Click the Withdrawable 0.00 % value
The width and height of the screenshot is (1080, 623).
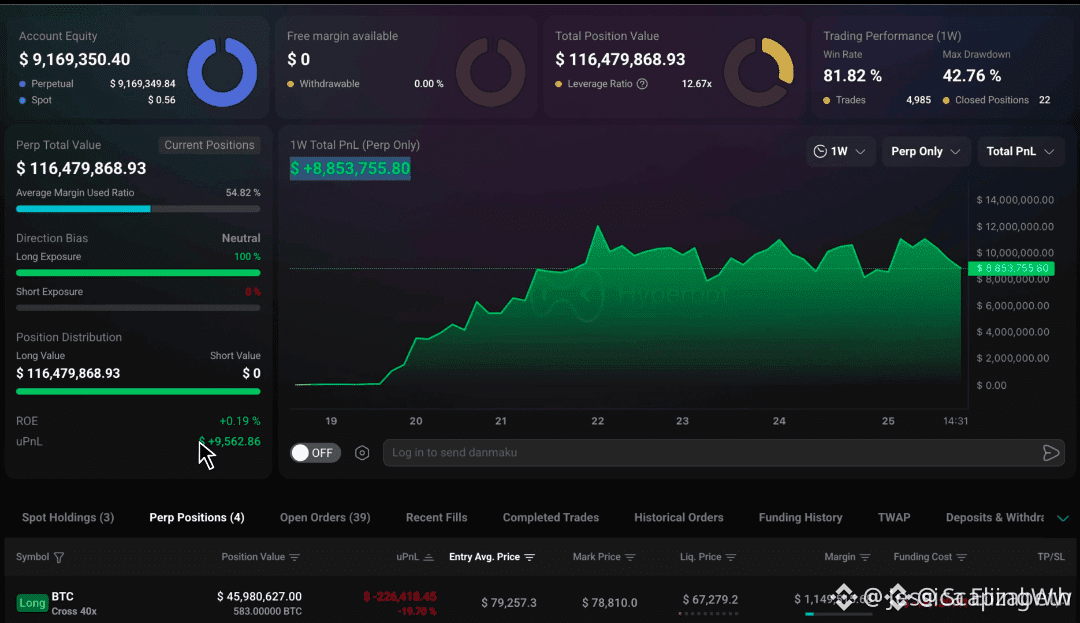coord(428,84)
